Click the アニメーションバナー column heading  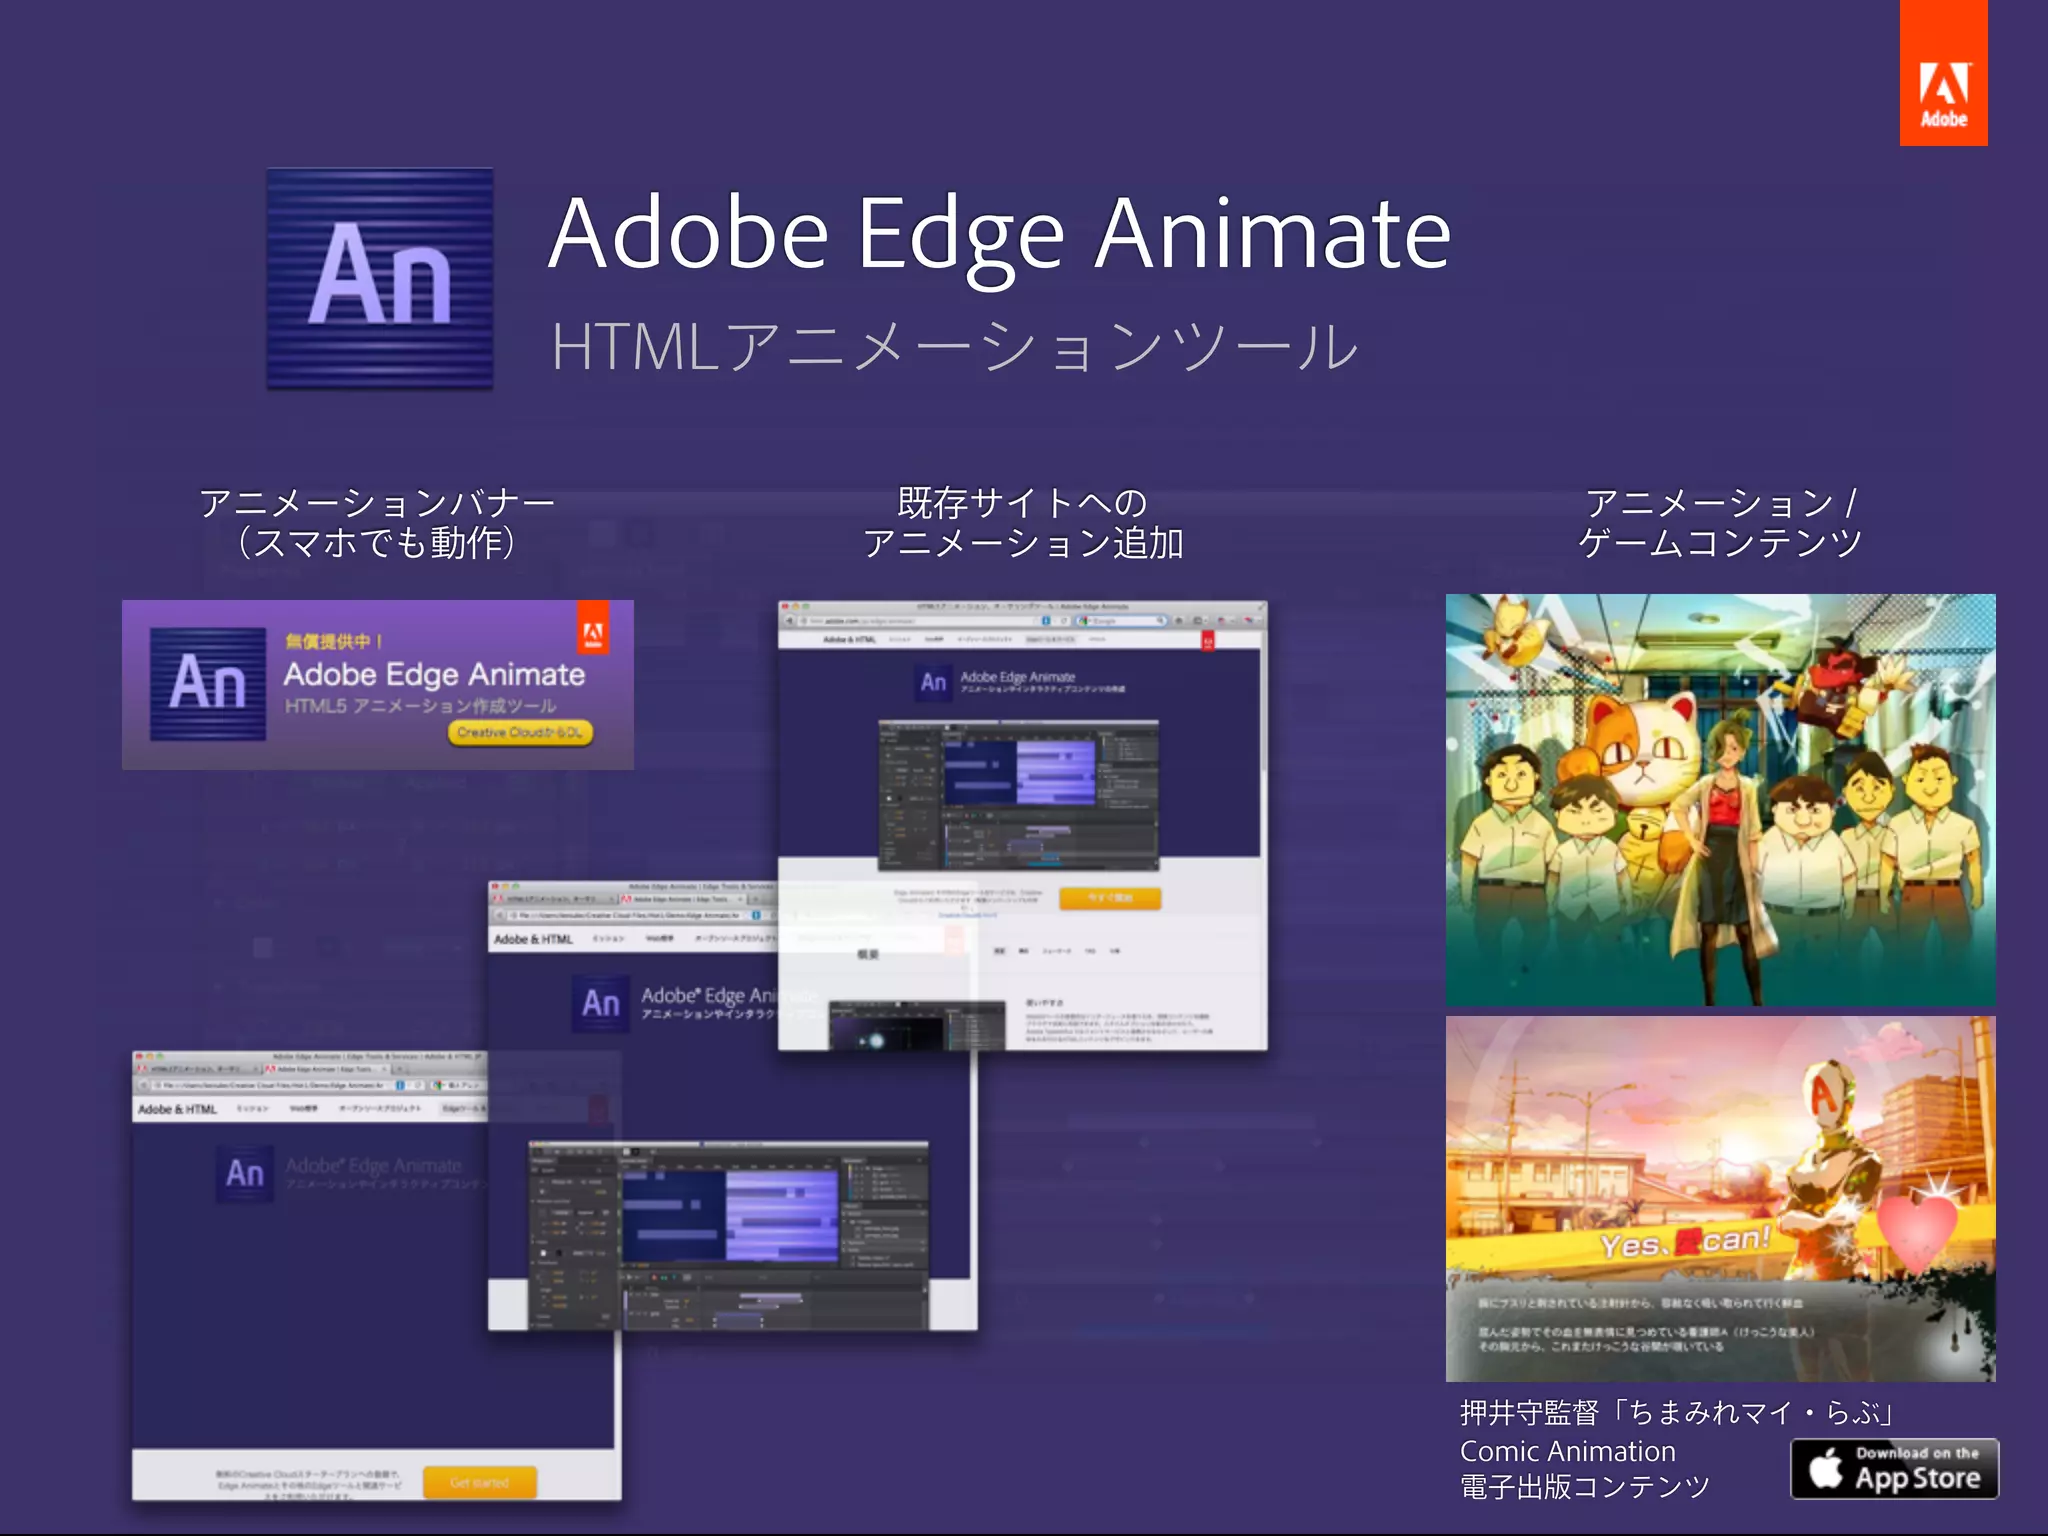click(x=376, y=522)
